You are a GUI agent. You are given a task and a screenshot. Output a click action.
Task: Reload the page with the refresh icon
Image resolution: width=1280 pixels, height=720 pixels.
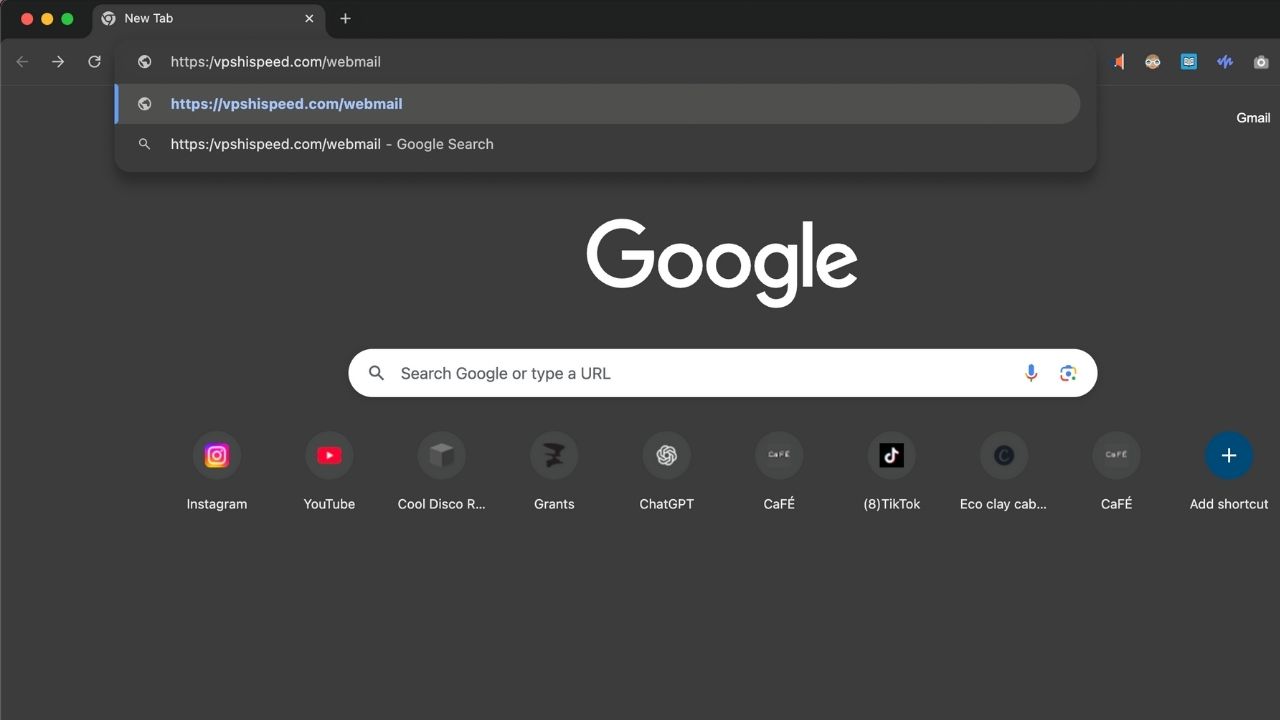tap(94, 62)
